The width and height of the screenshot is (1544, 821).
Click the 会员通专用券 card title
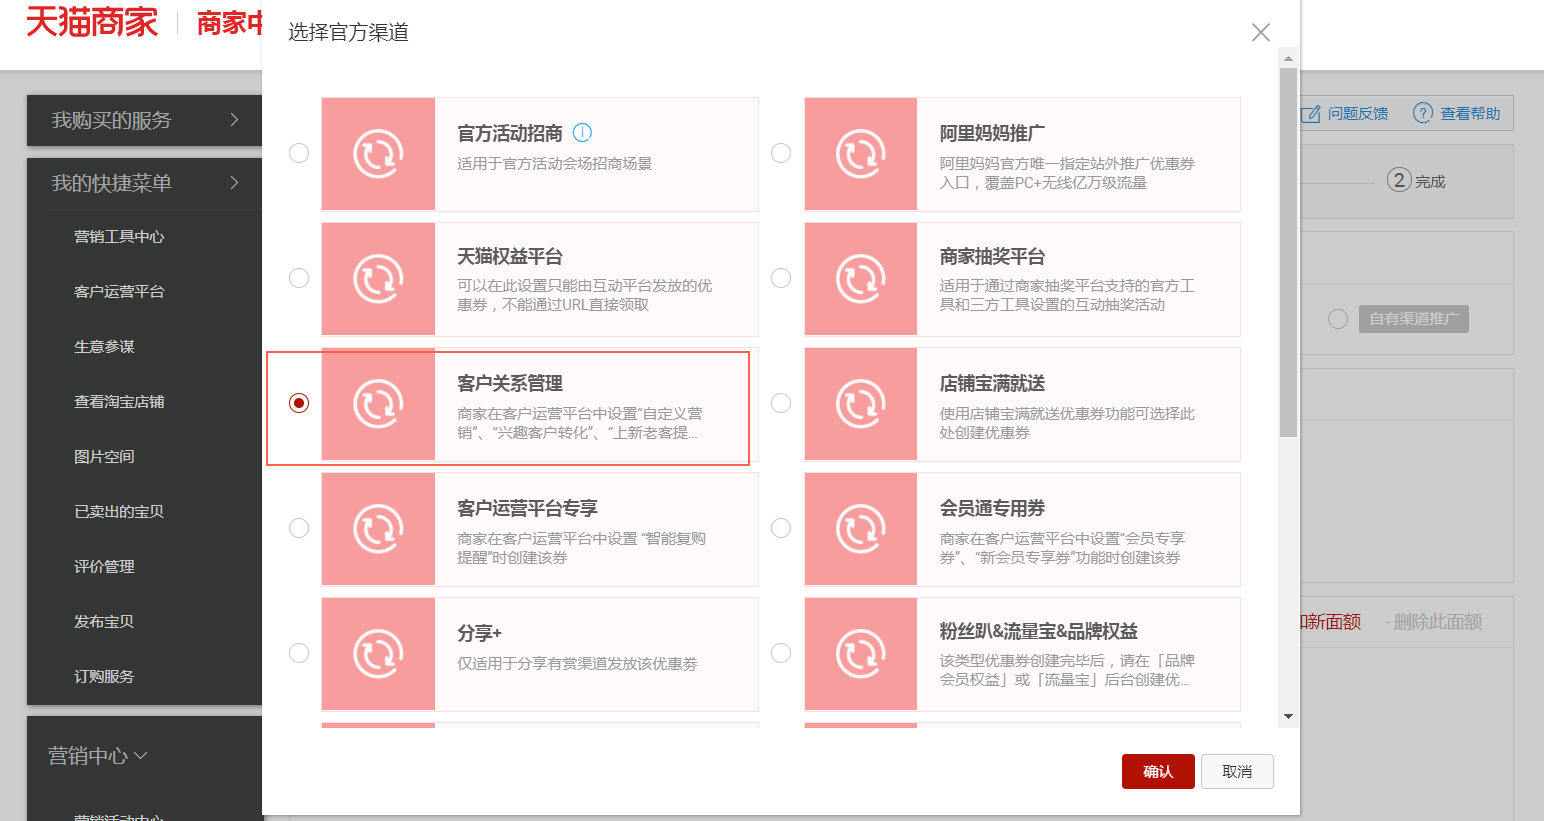(992, 509)
